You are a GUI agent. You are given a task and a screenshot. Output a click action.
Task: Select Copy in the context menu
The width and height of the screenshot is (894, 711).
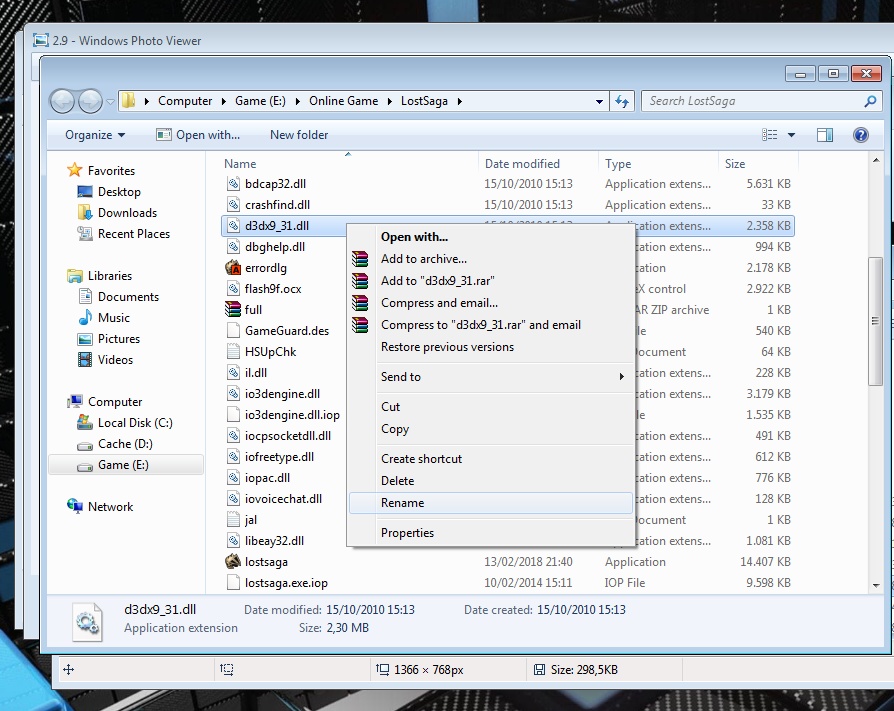(x=490, y=429)
